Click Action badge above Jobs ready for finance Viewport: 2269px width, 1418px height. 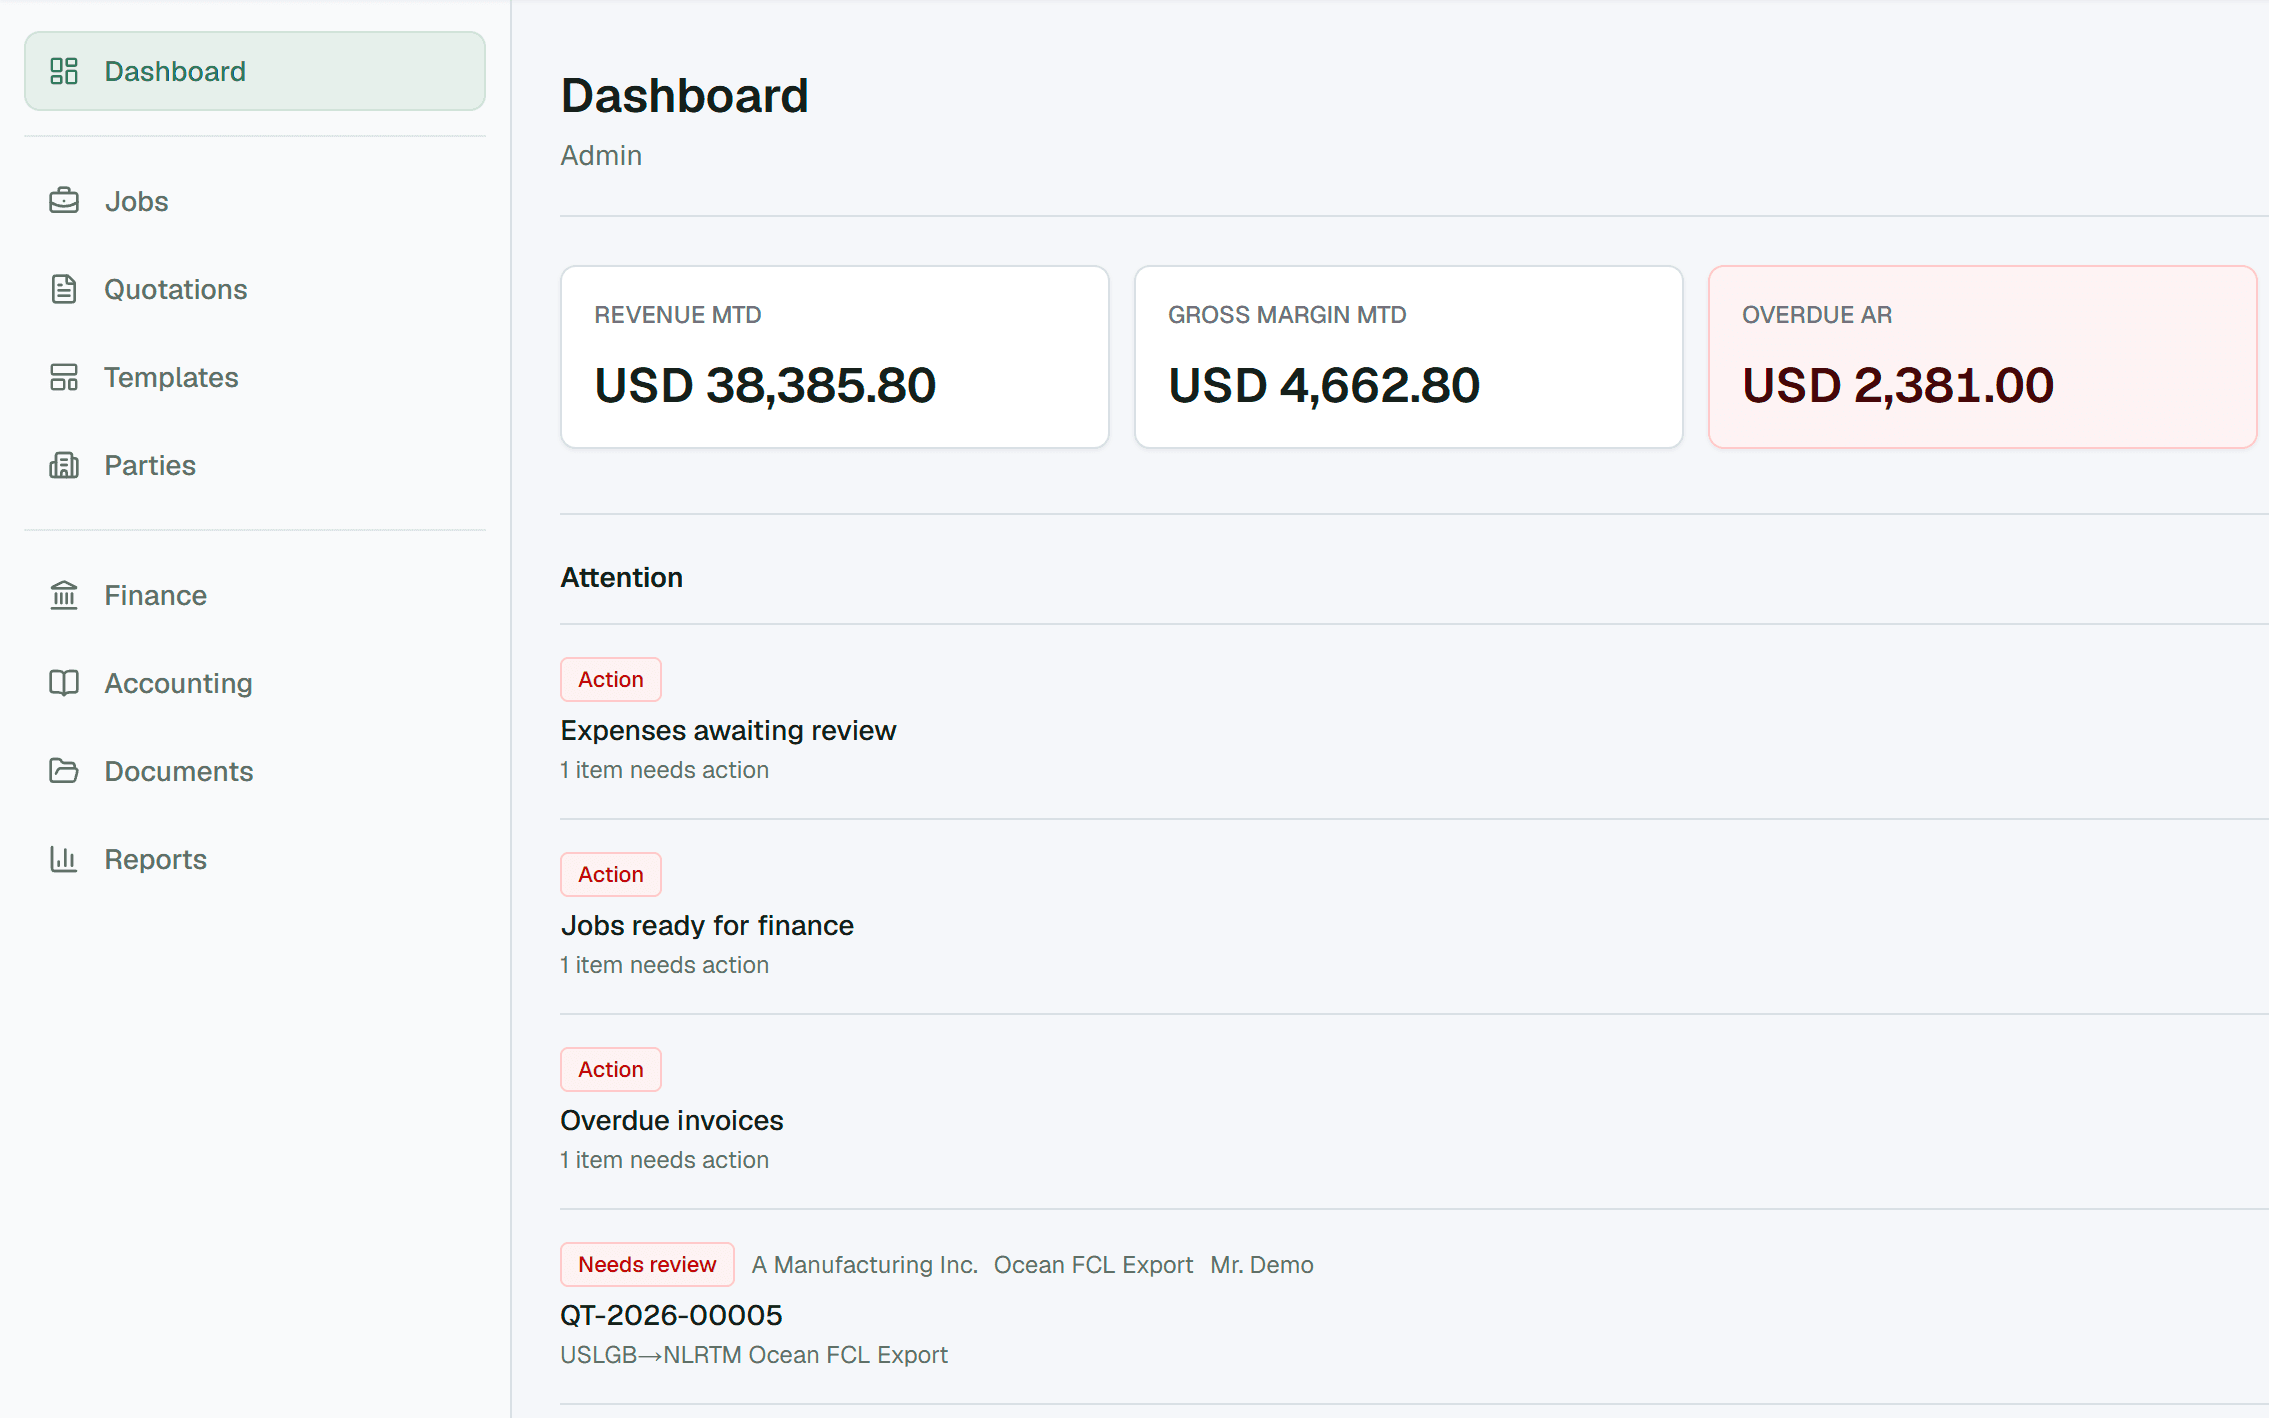pos(611,874)
